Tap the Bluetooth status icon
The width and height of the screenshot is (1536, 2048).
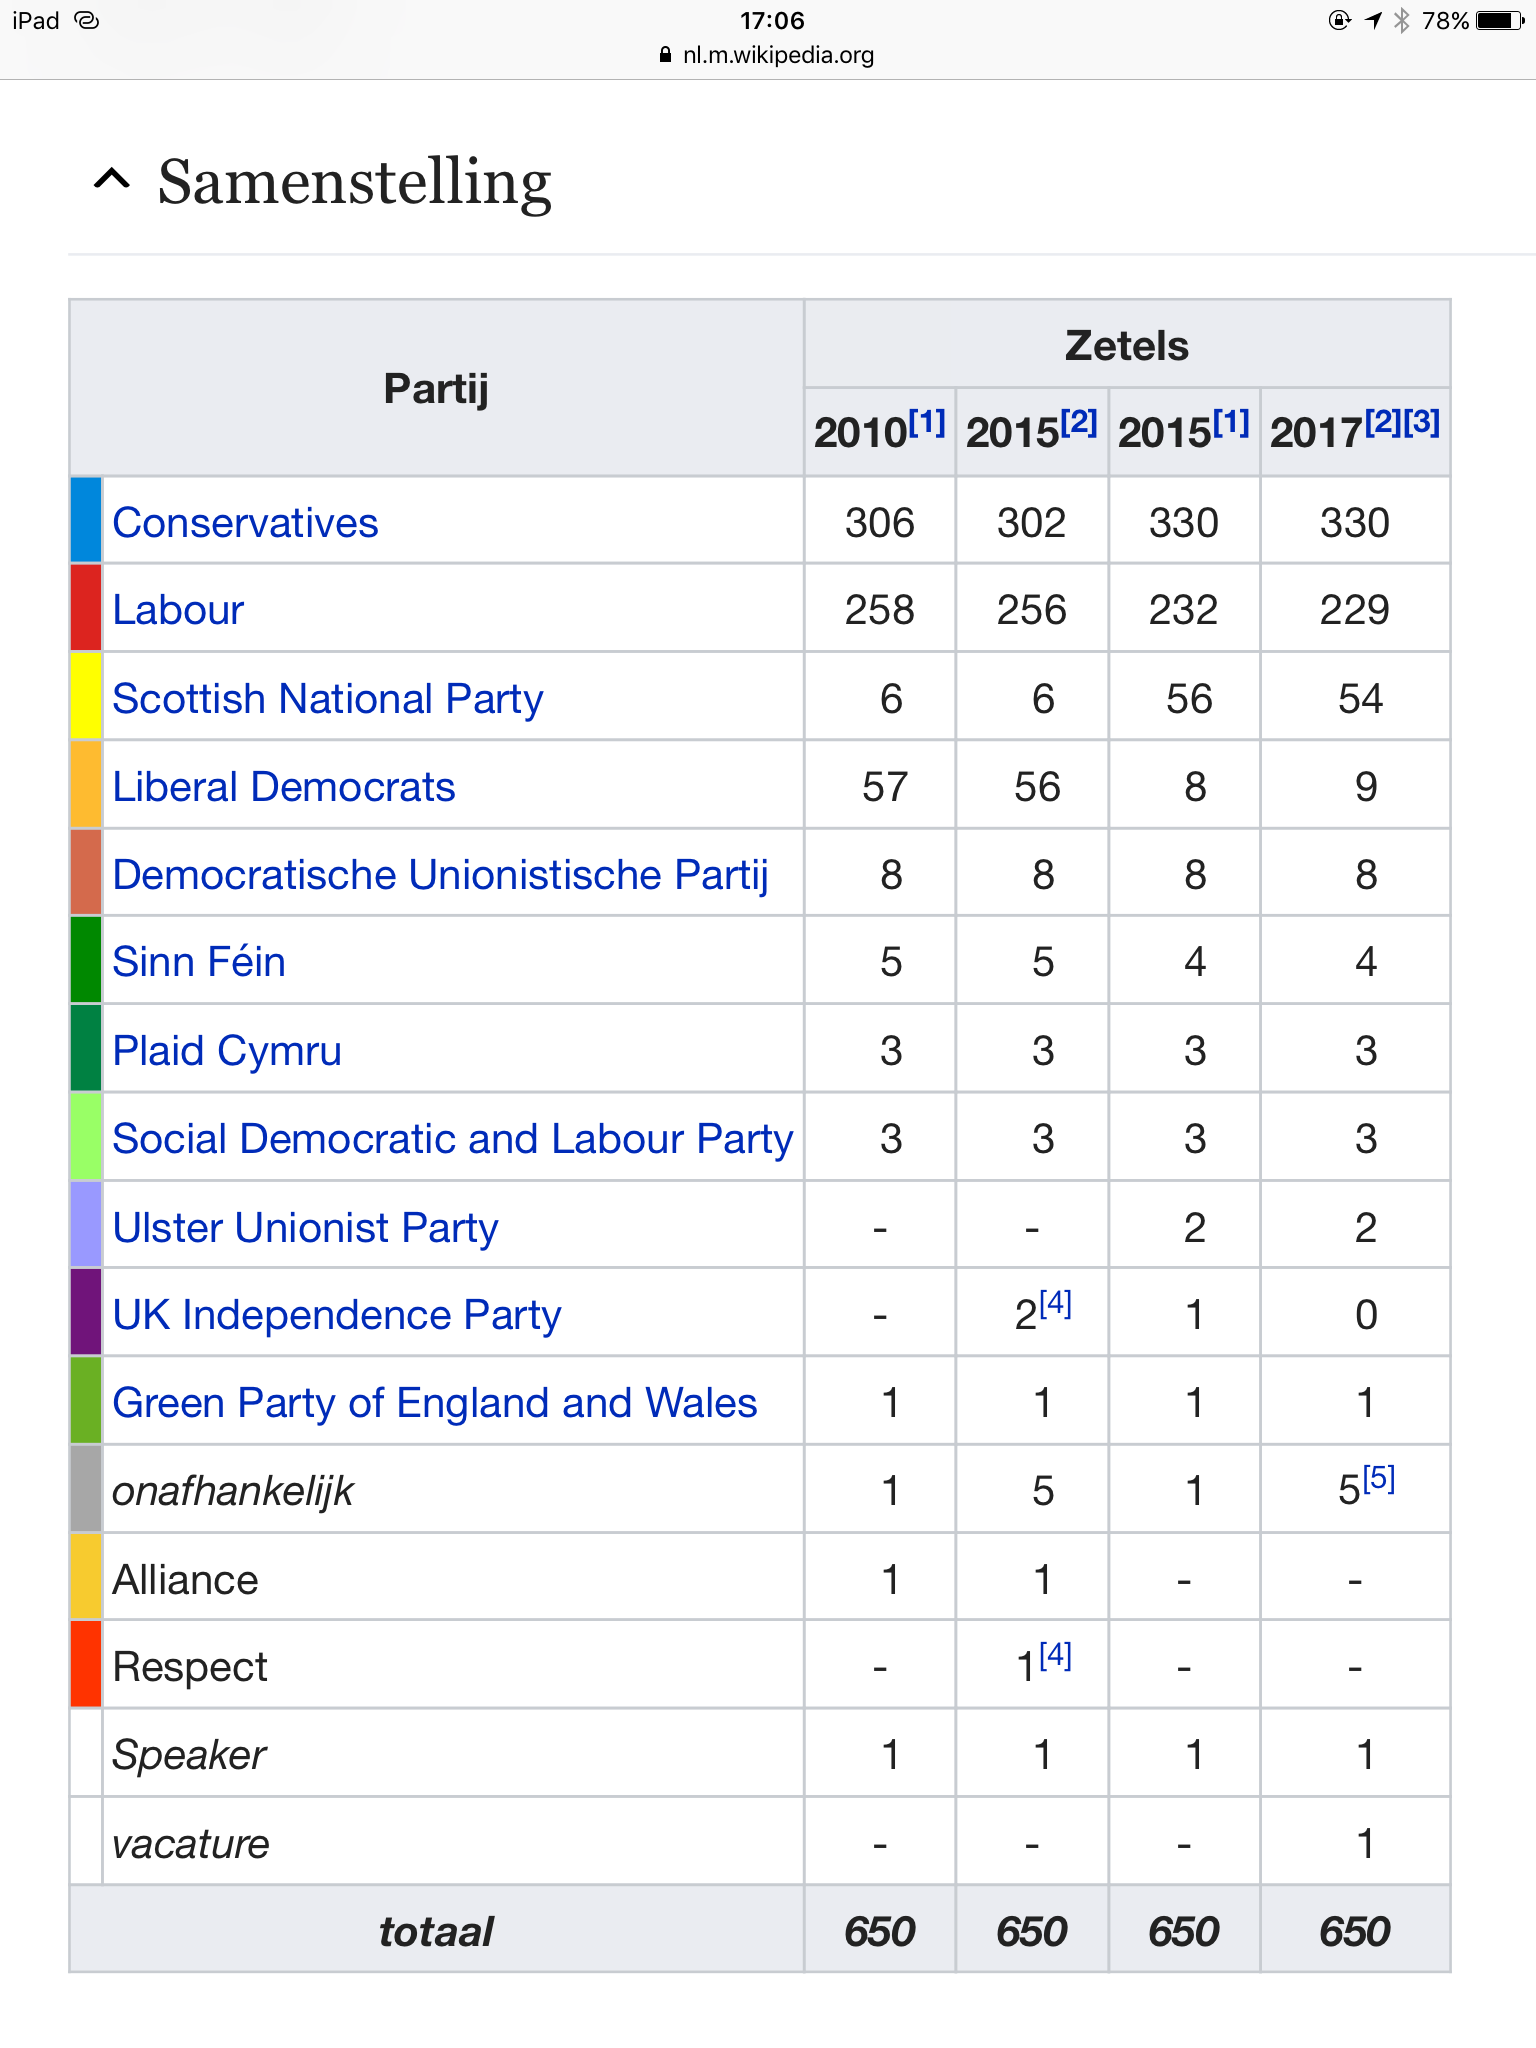click(x=1402, y=21)
